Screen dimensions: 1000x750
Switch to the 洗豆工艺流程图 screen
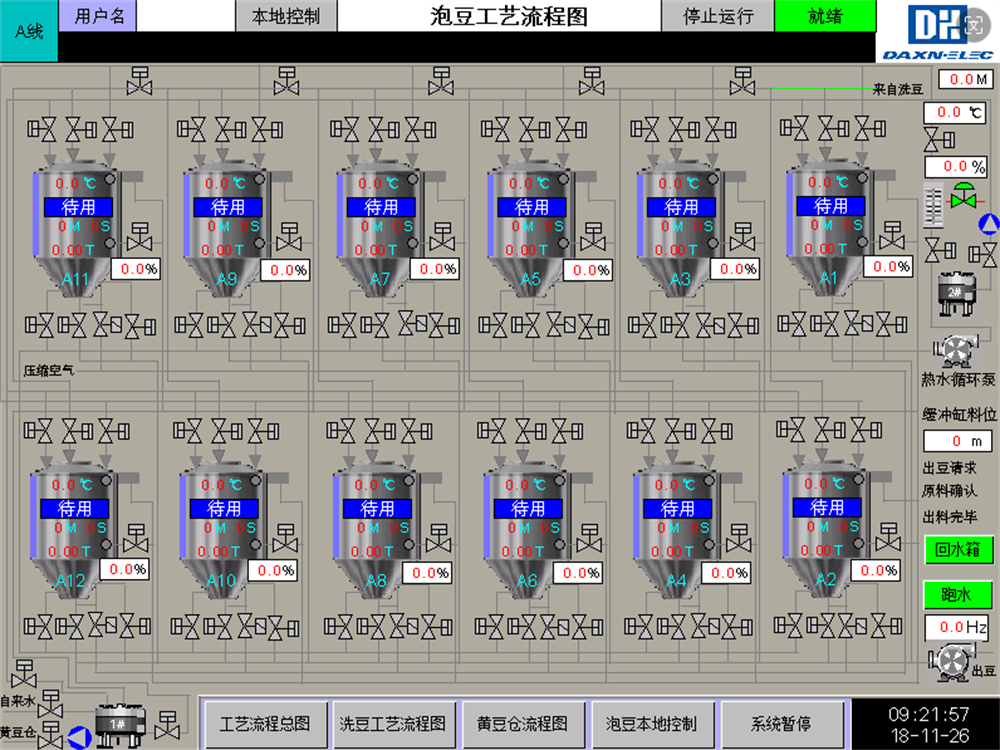(x=392, y=723)
